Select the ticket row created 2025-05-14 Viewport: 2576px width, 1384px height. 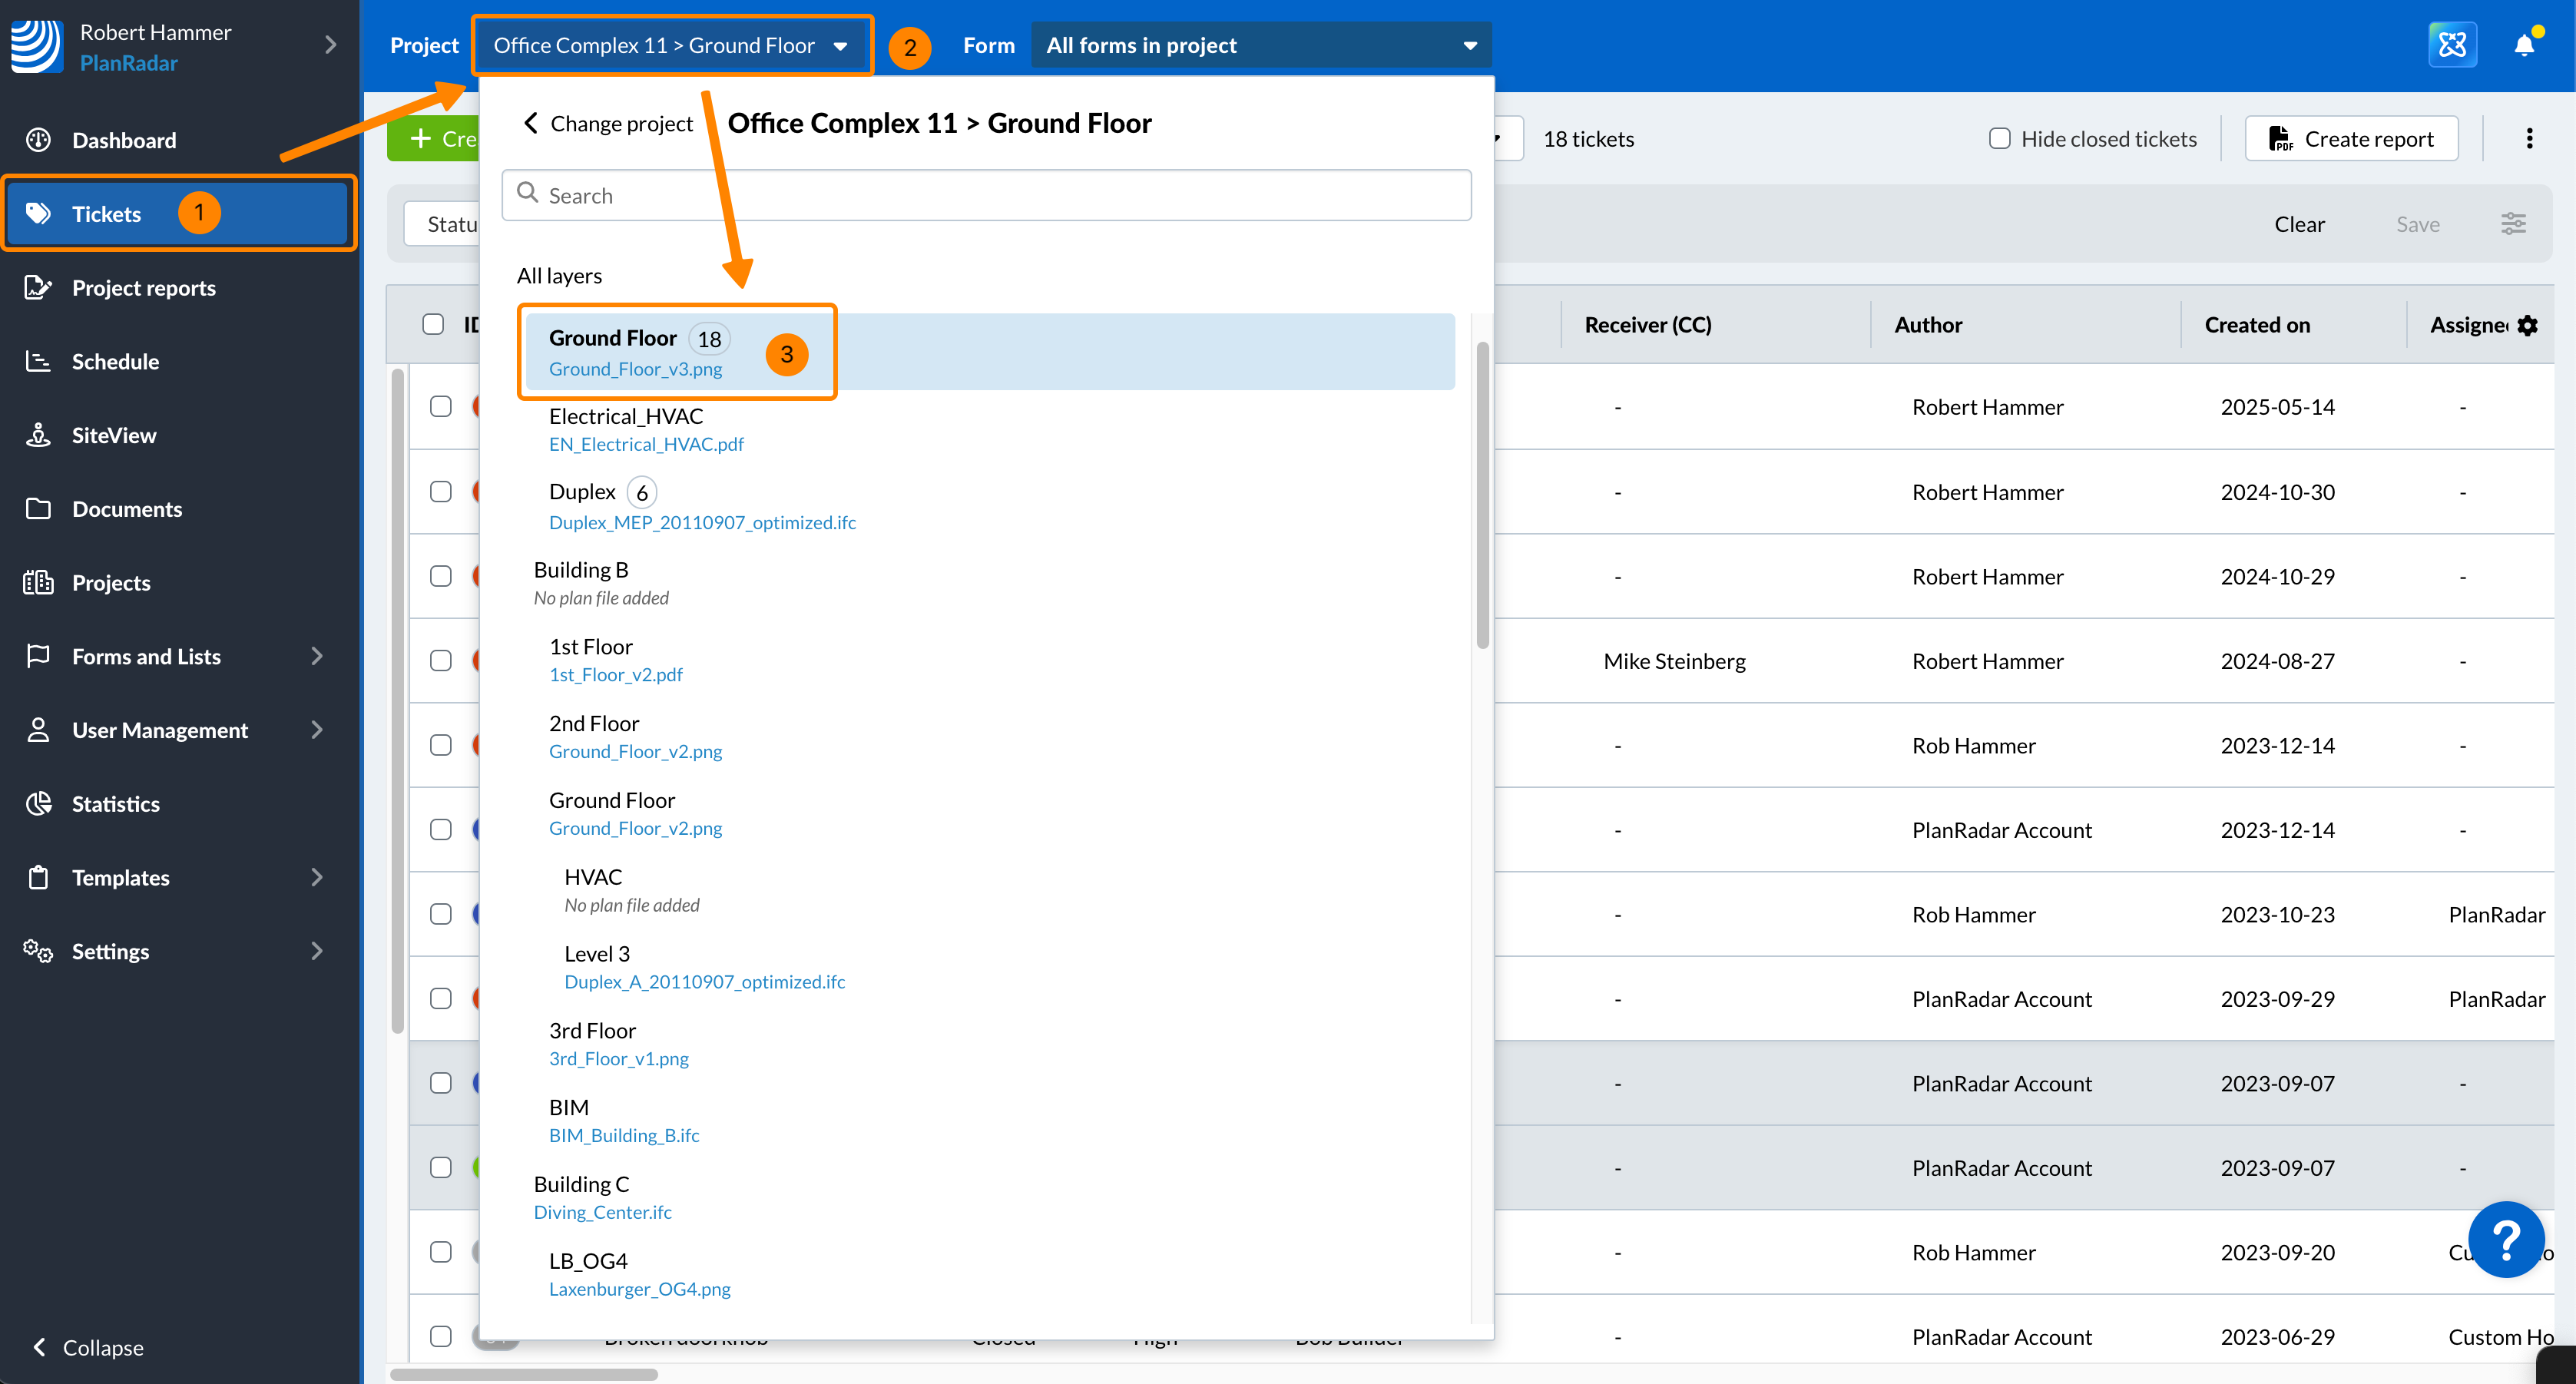pyautogui.click(x=441, y=406)
